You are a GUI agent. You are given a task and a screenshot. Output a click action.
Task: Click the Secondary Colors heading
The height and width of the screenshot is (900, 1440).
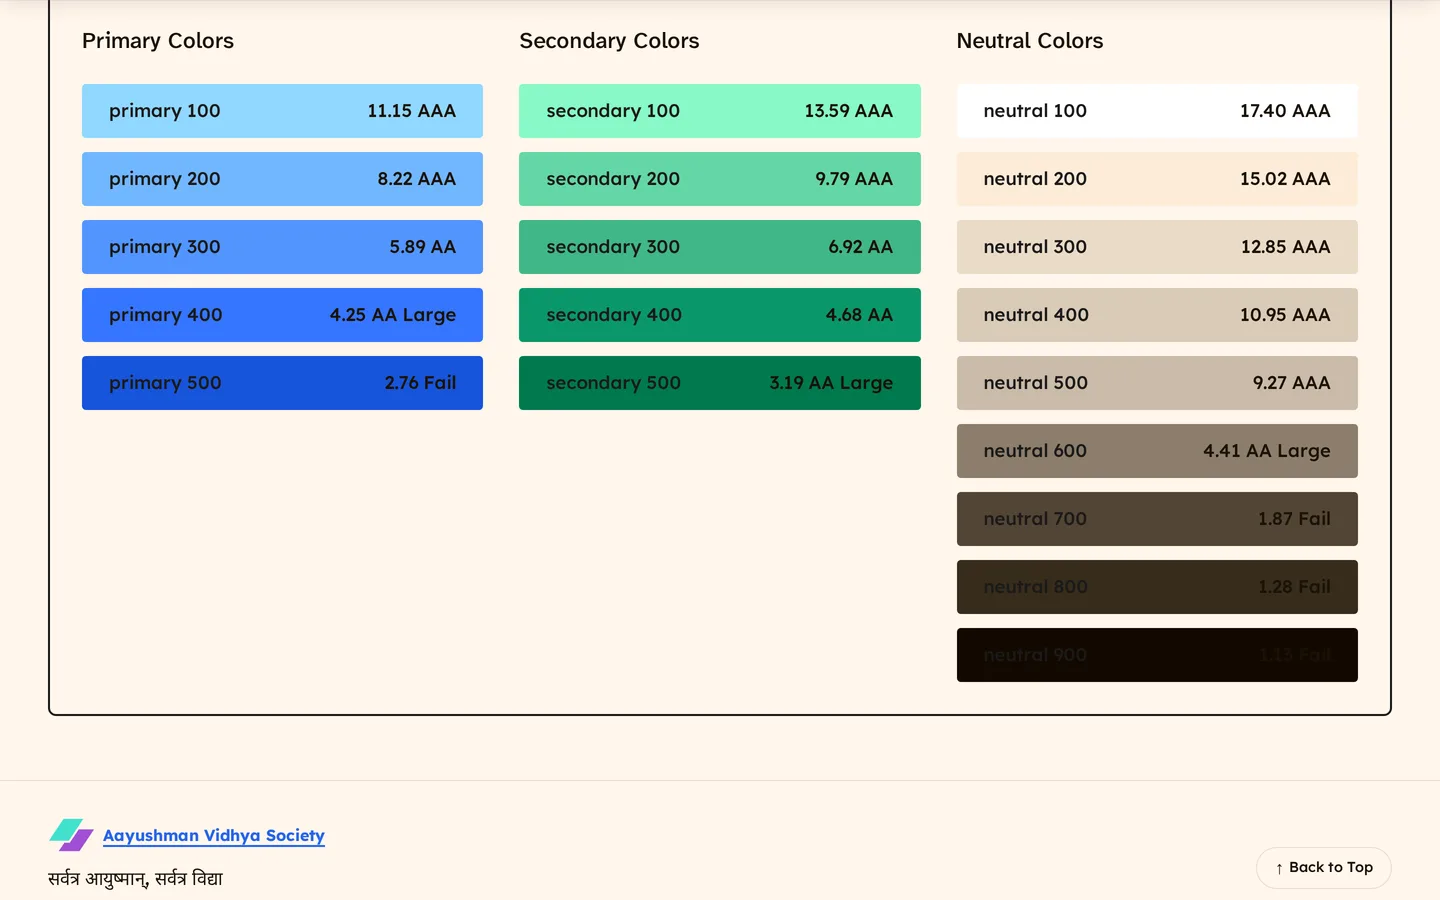point(609,41)
